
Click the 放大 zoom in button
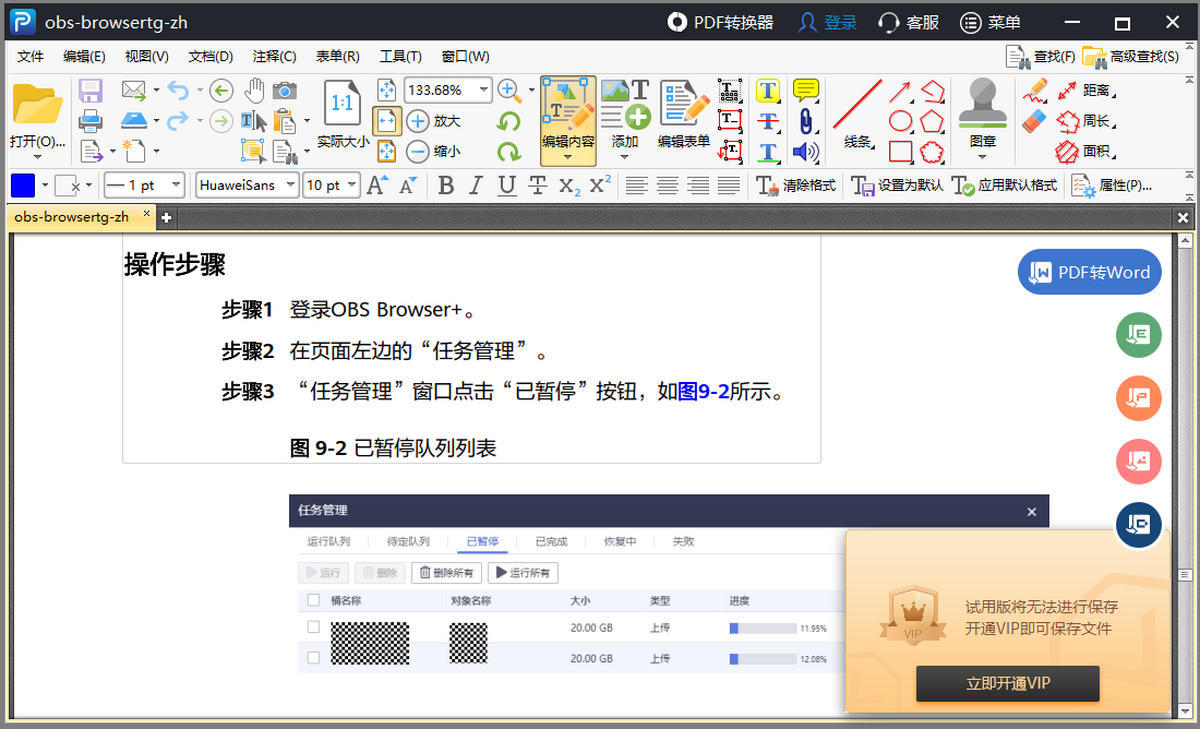point(434,121)
